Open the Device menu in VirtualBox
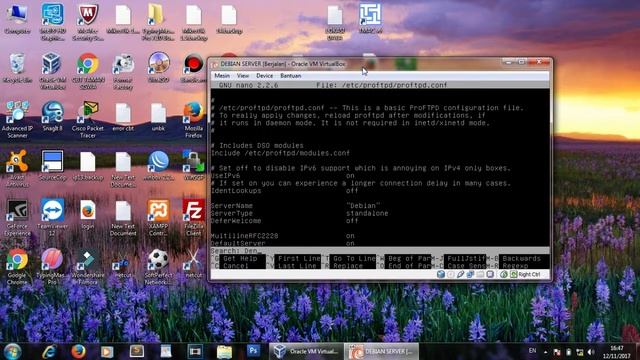Image resolution: width=640 pixels, height=360 pixels. point(264,76)
